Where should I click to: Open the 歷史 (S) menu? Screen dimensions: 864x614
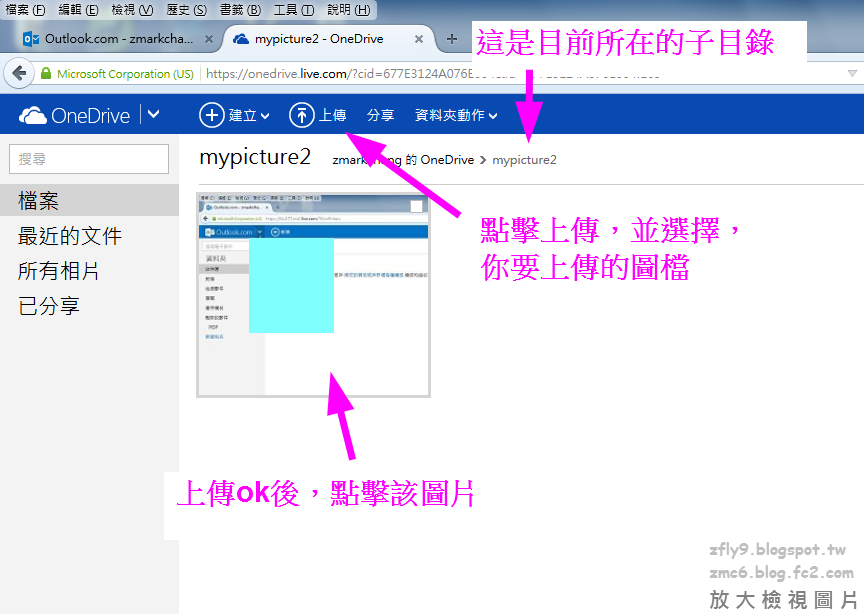pyautogui.click(x=186, y=9)
